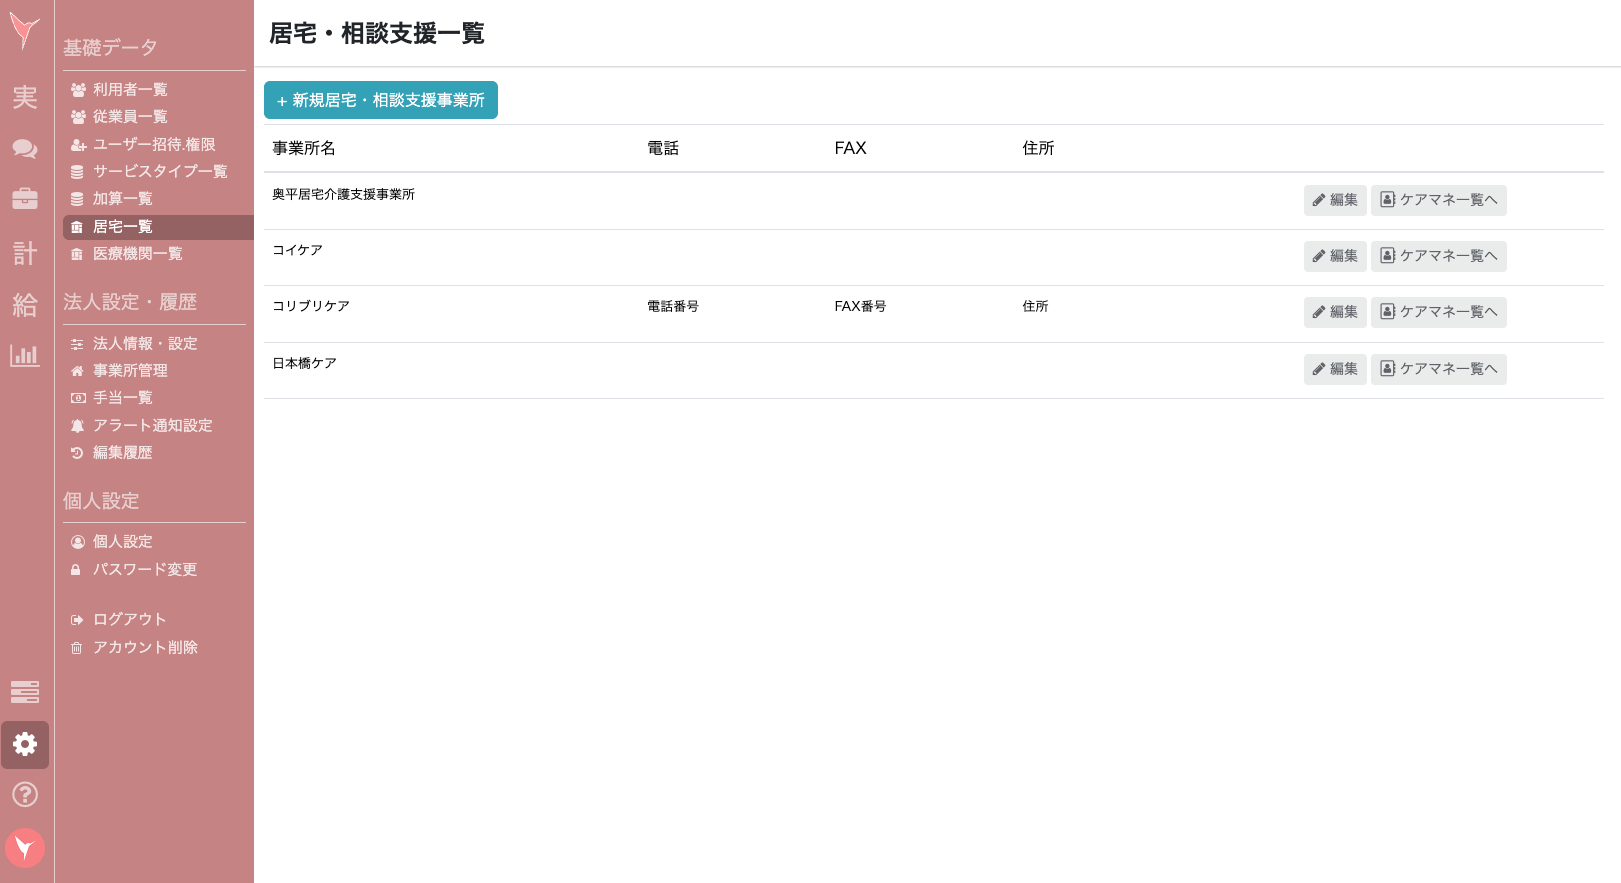Click the round bird avatar at bottom
Screen dimensions: 1621x883
(x=25, y=849)
